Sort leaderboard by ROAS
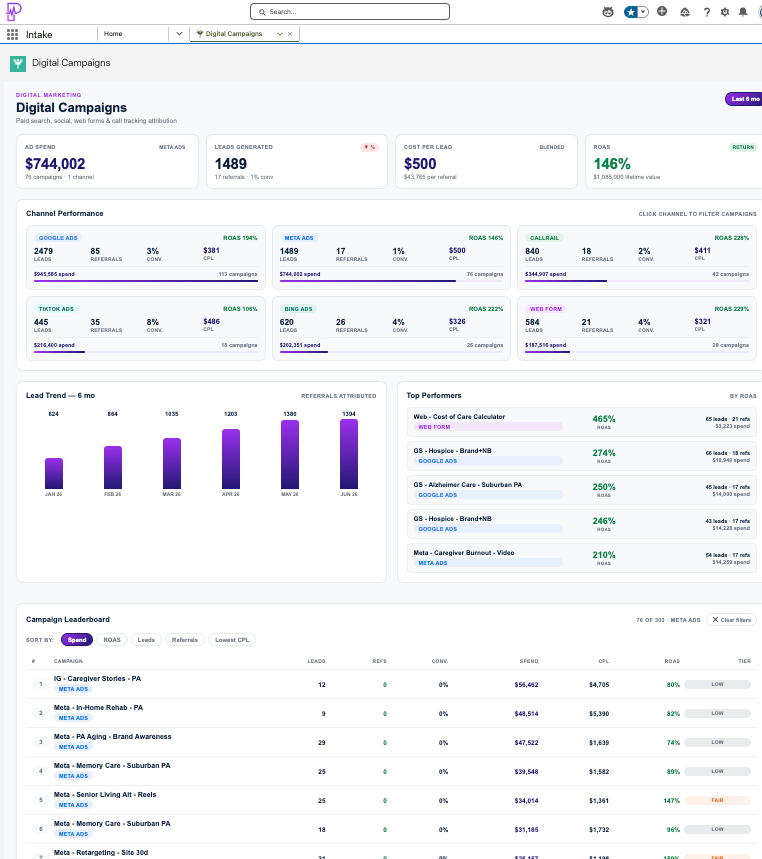The image size is (762, 859). point(112,640)
